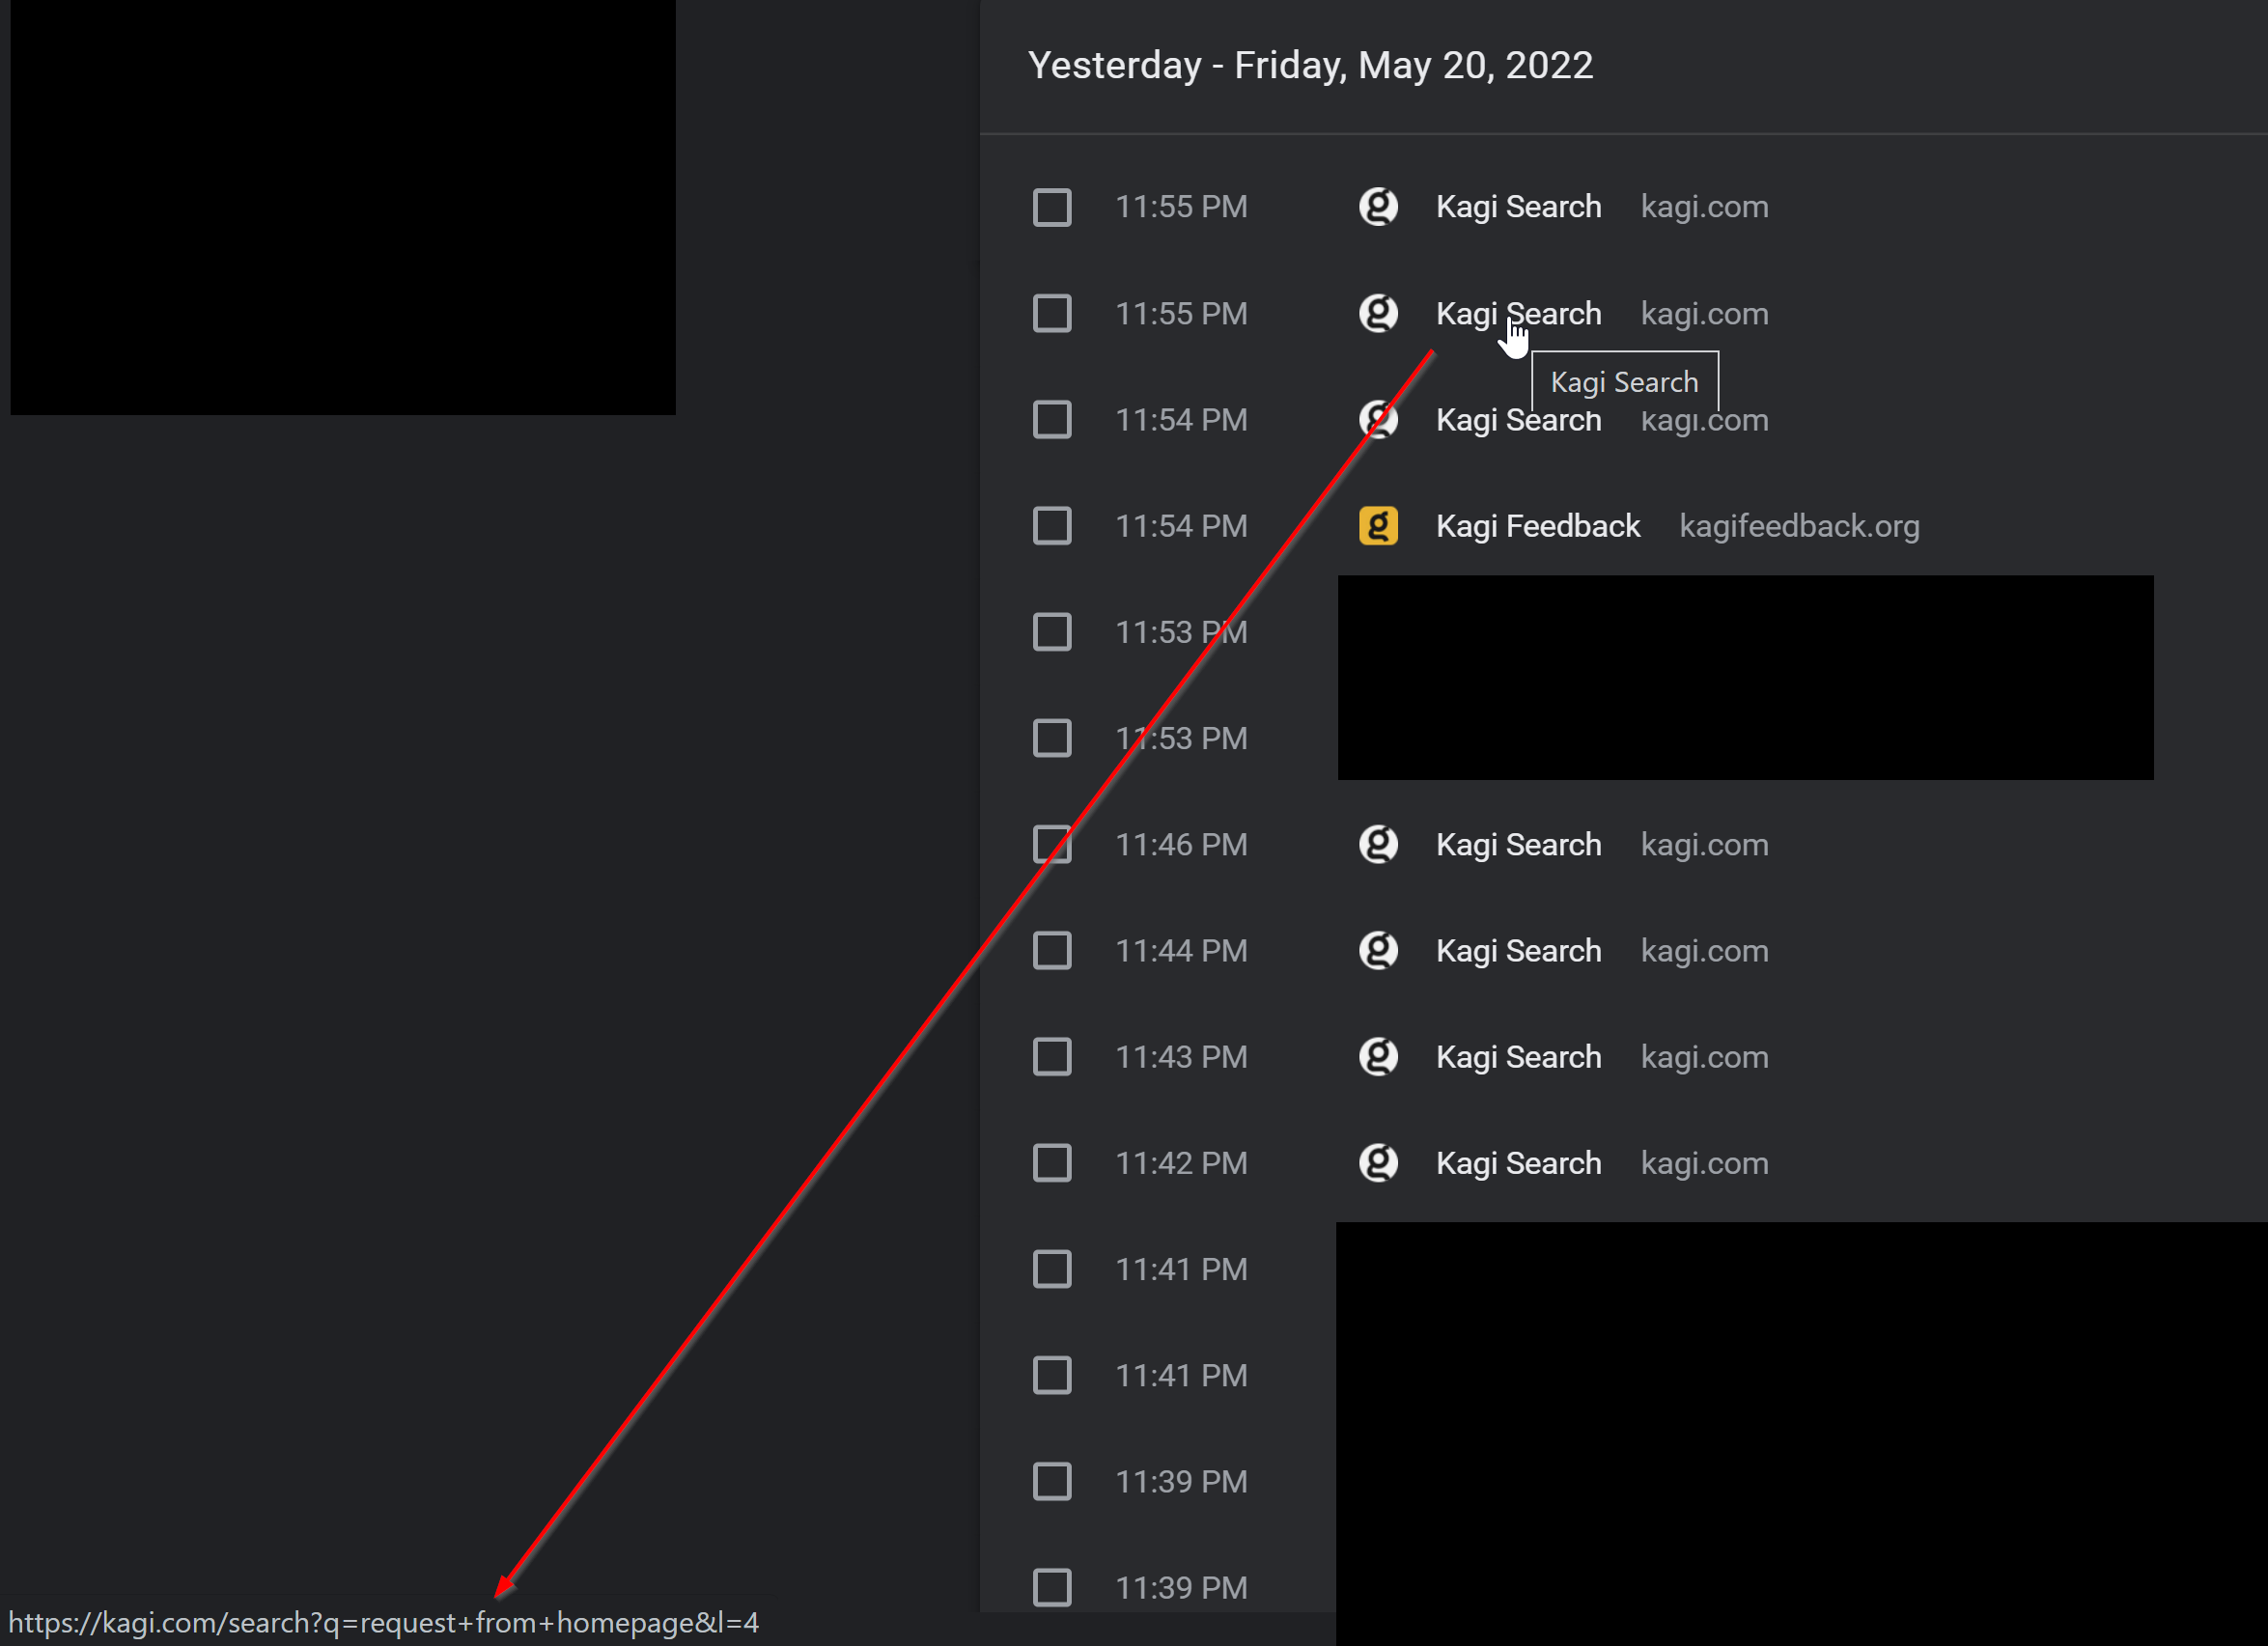
Task: Open the Kagi Search link from 11:44 PM
Action: [x=1518, y=950]
